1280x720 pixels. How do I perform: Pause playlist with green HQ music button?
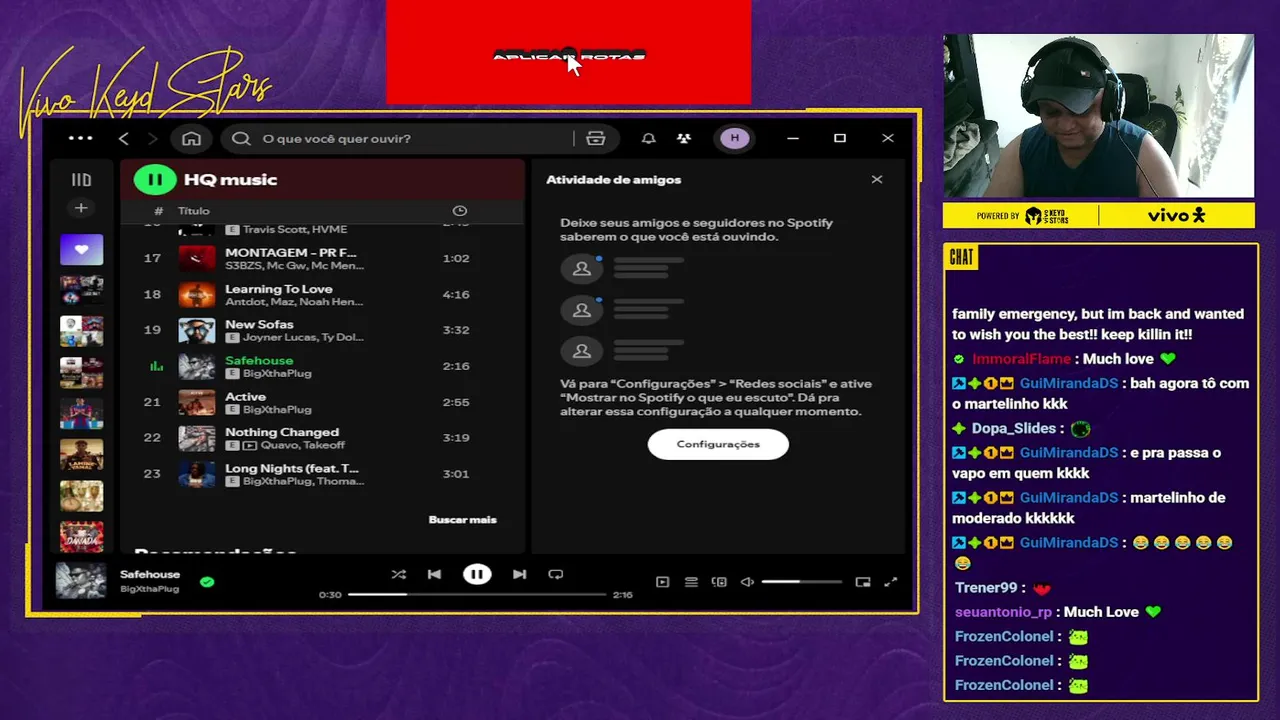tap(155, 180)
